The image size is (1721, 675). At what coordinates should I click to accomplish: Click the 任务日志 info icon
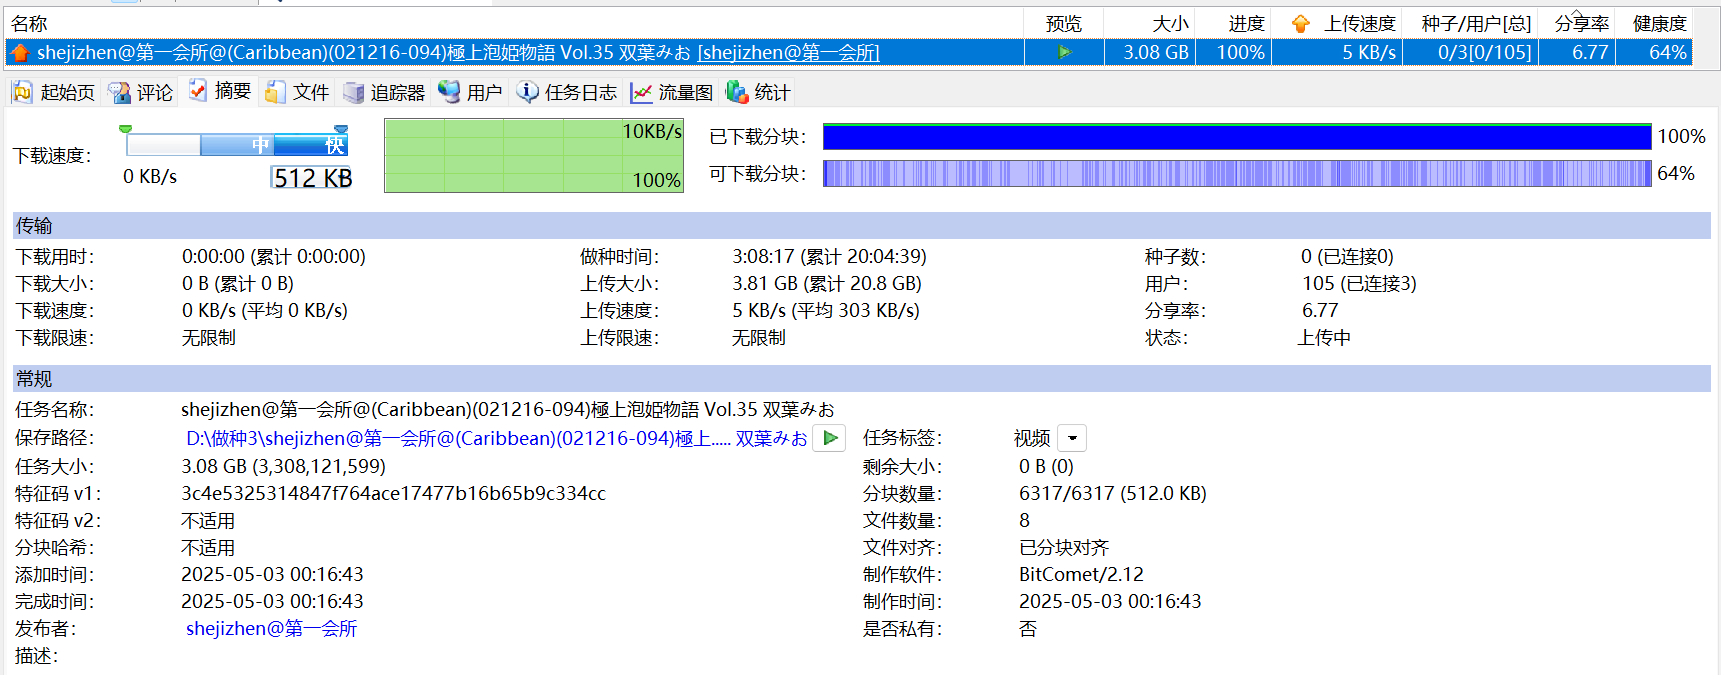(527, 93)
